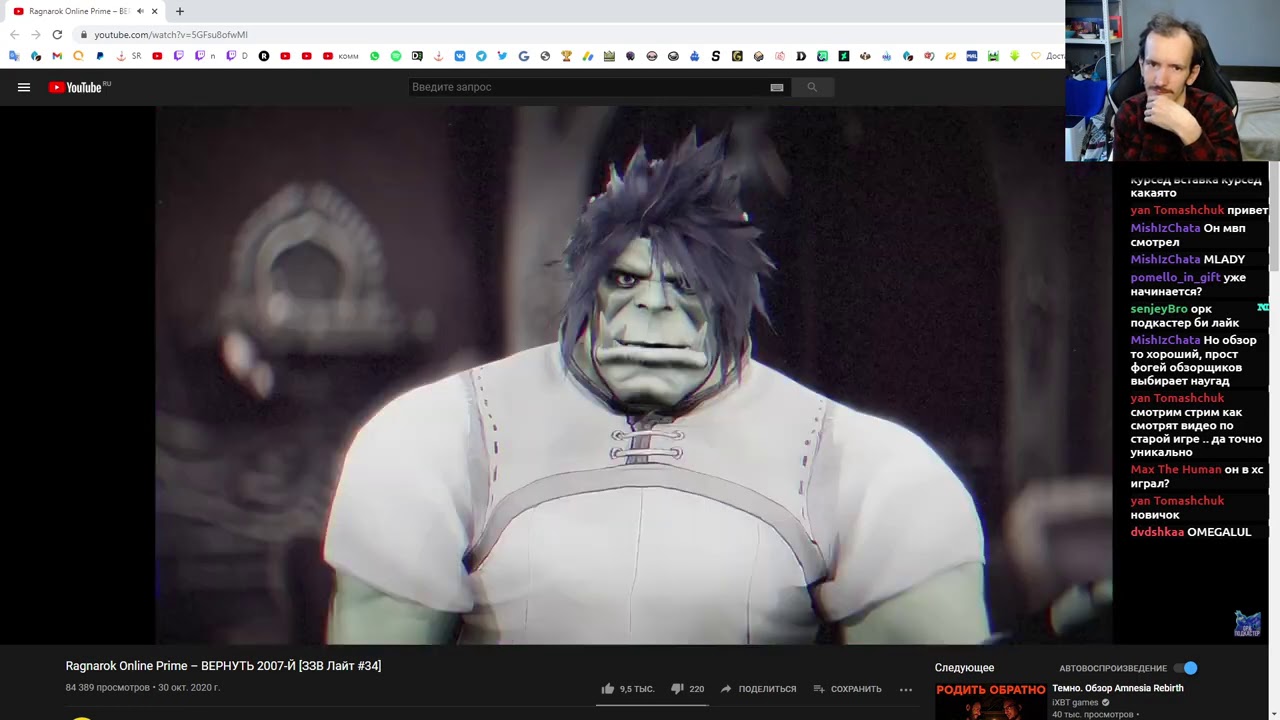Like the video (9,5 тыс.)
Viewport: 1280px width, 720px height.
click(627, 688)
